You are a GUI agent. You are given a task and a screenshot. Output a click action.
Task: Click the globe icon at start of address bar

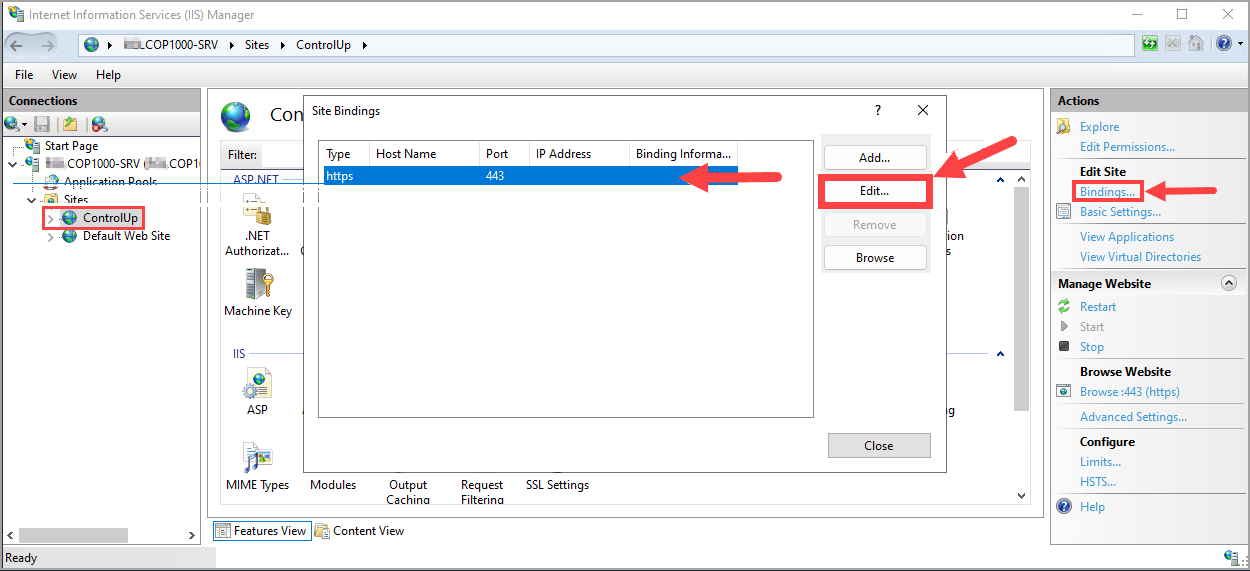pyautogui.click(x=92, y=44)
